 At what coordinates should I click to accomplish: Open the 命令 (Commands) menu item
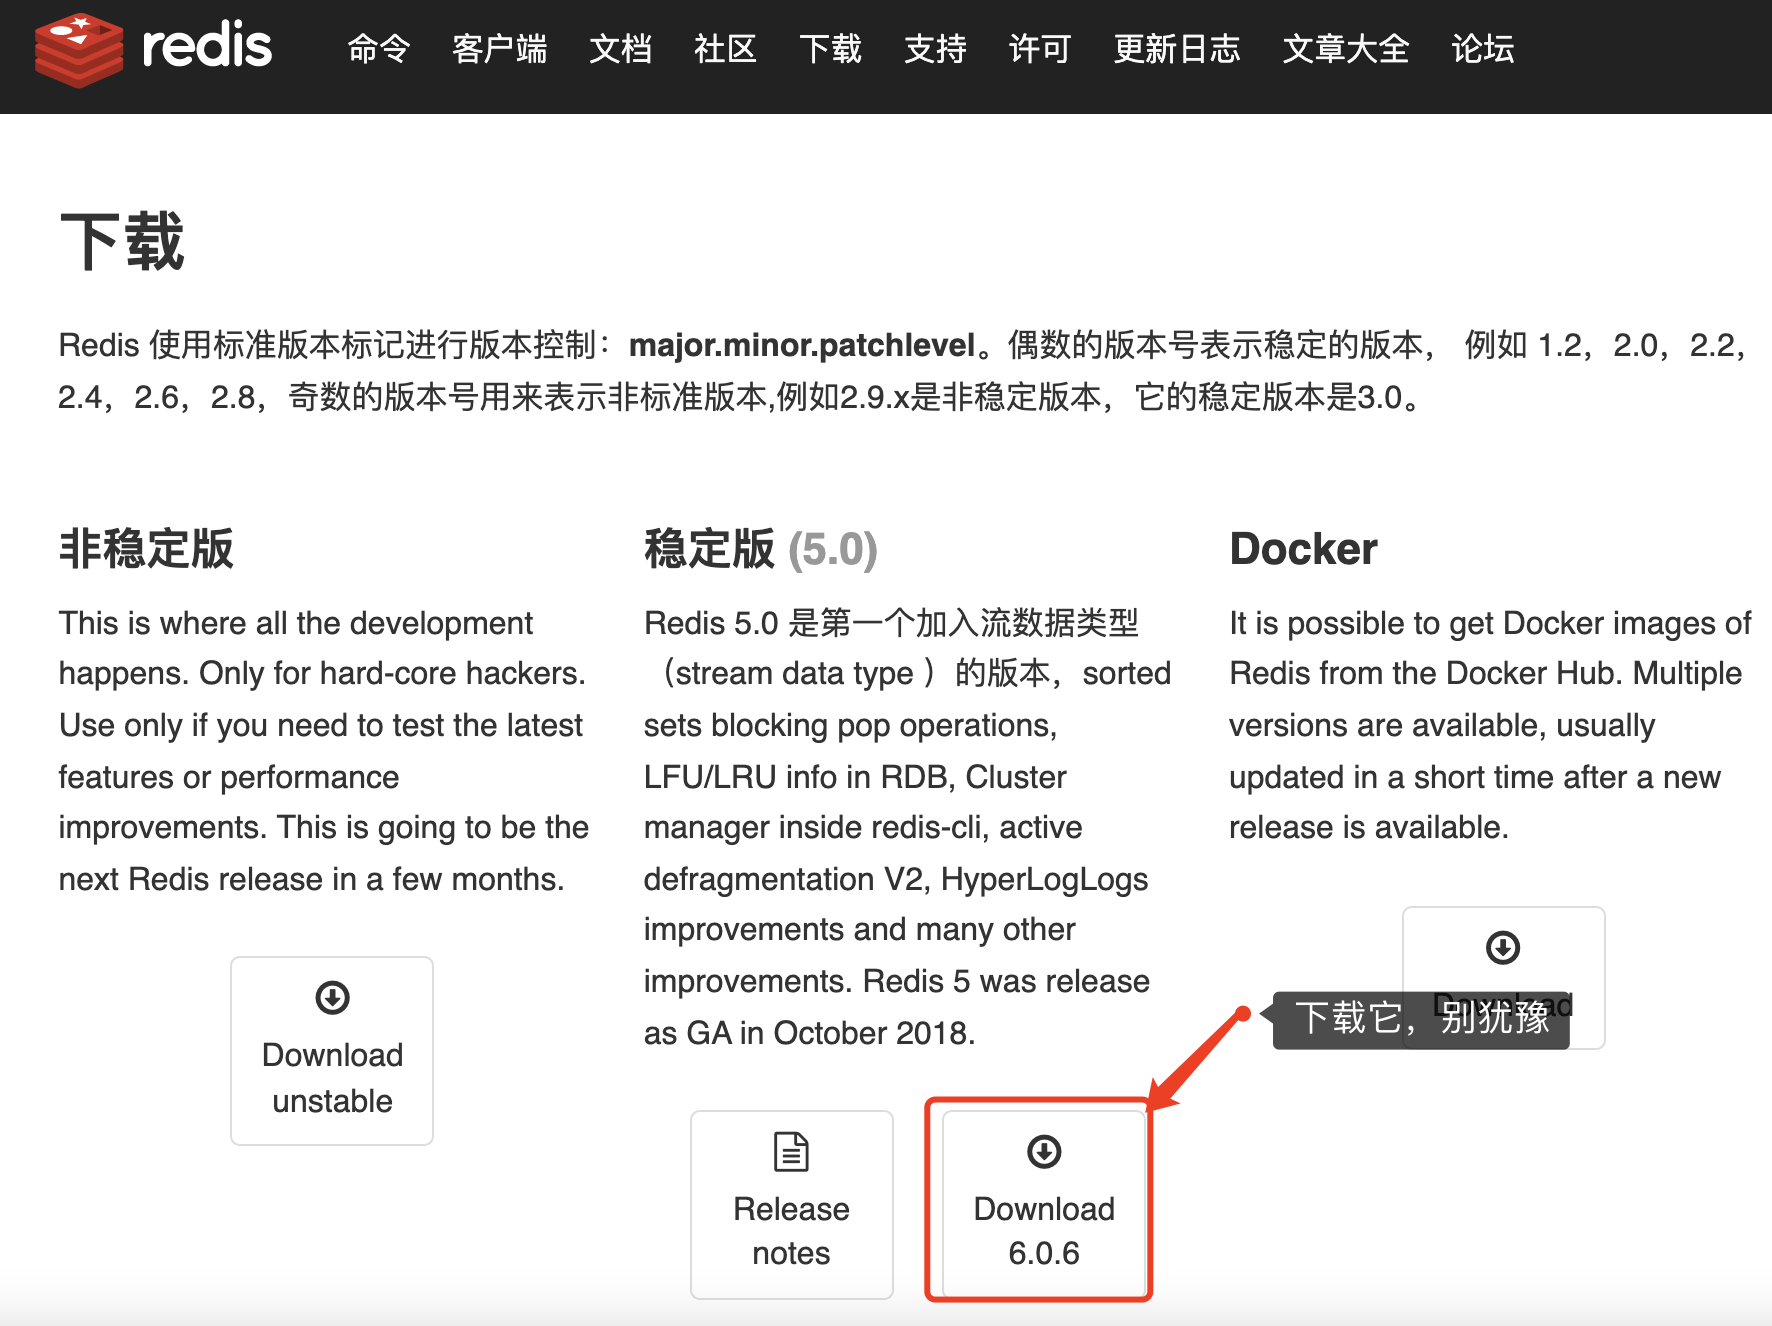tap(378, 49)
